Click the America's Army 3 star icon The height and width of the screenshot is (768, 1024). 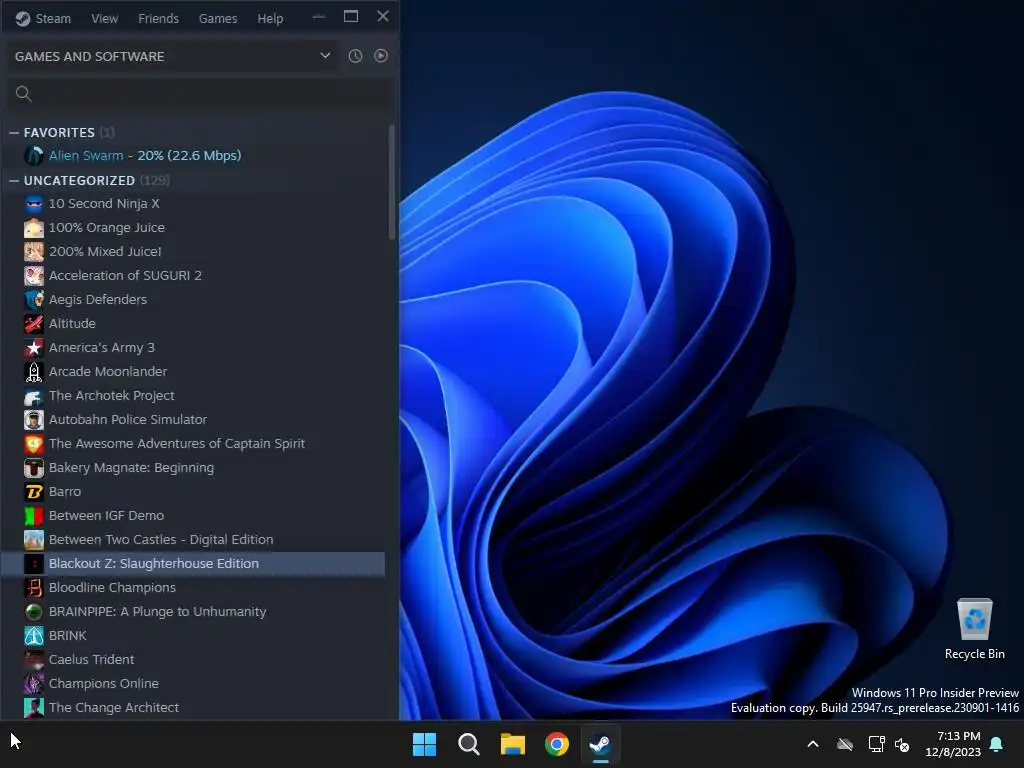[x=34, y=347]
